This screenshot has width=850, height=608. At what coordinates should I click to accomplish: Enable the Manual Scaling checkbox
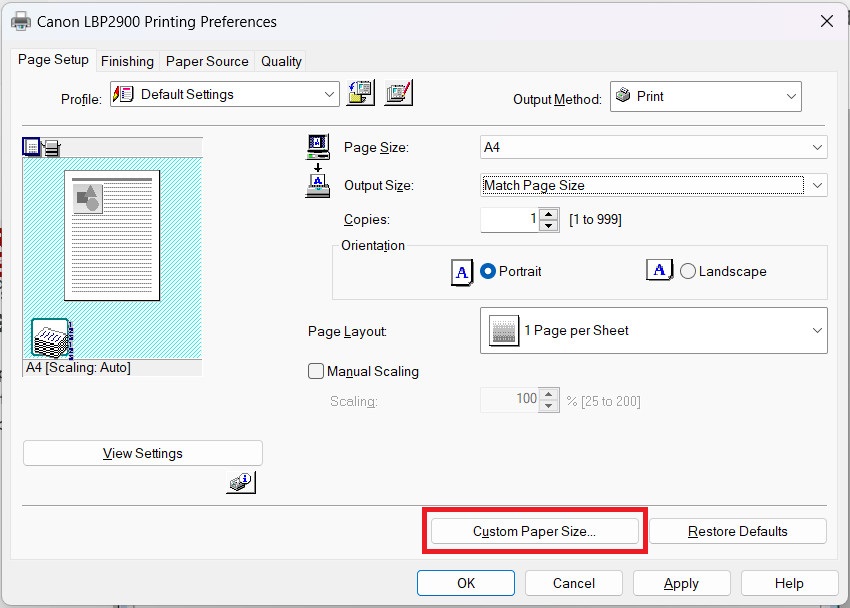(x=317, y=371)
